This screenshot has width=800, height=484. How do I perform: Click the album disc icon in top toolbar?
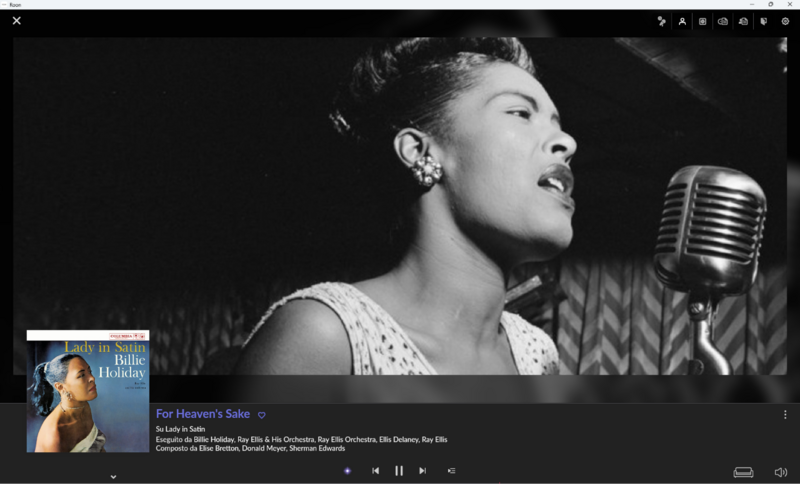click(703, 21)
